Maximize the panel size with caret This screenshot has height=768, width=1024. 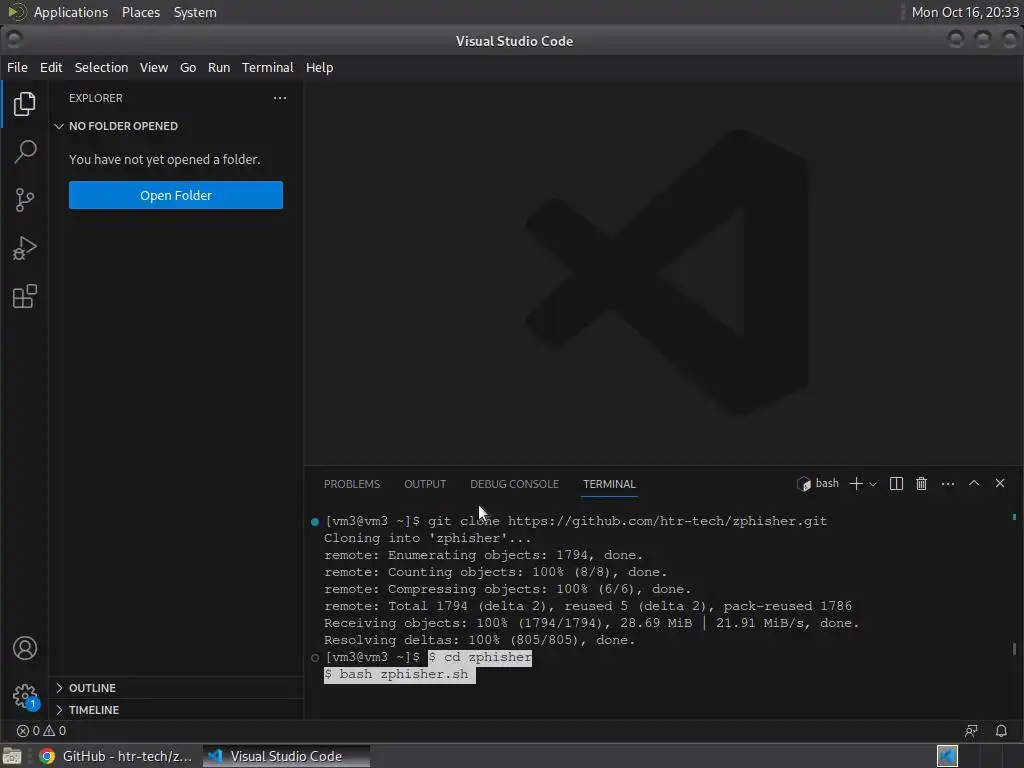[974, 483]
